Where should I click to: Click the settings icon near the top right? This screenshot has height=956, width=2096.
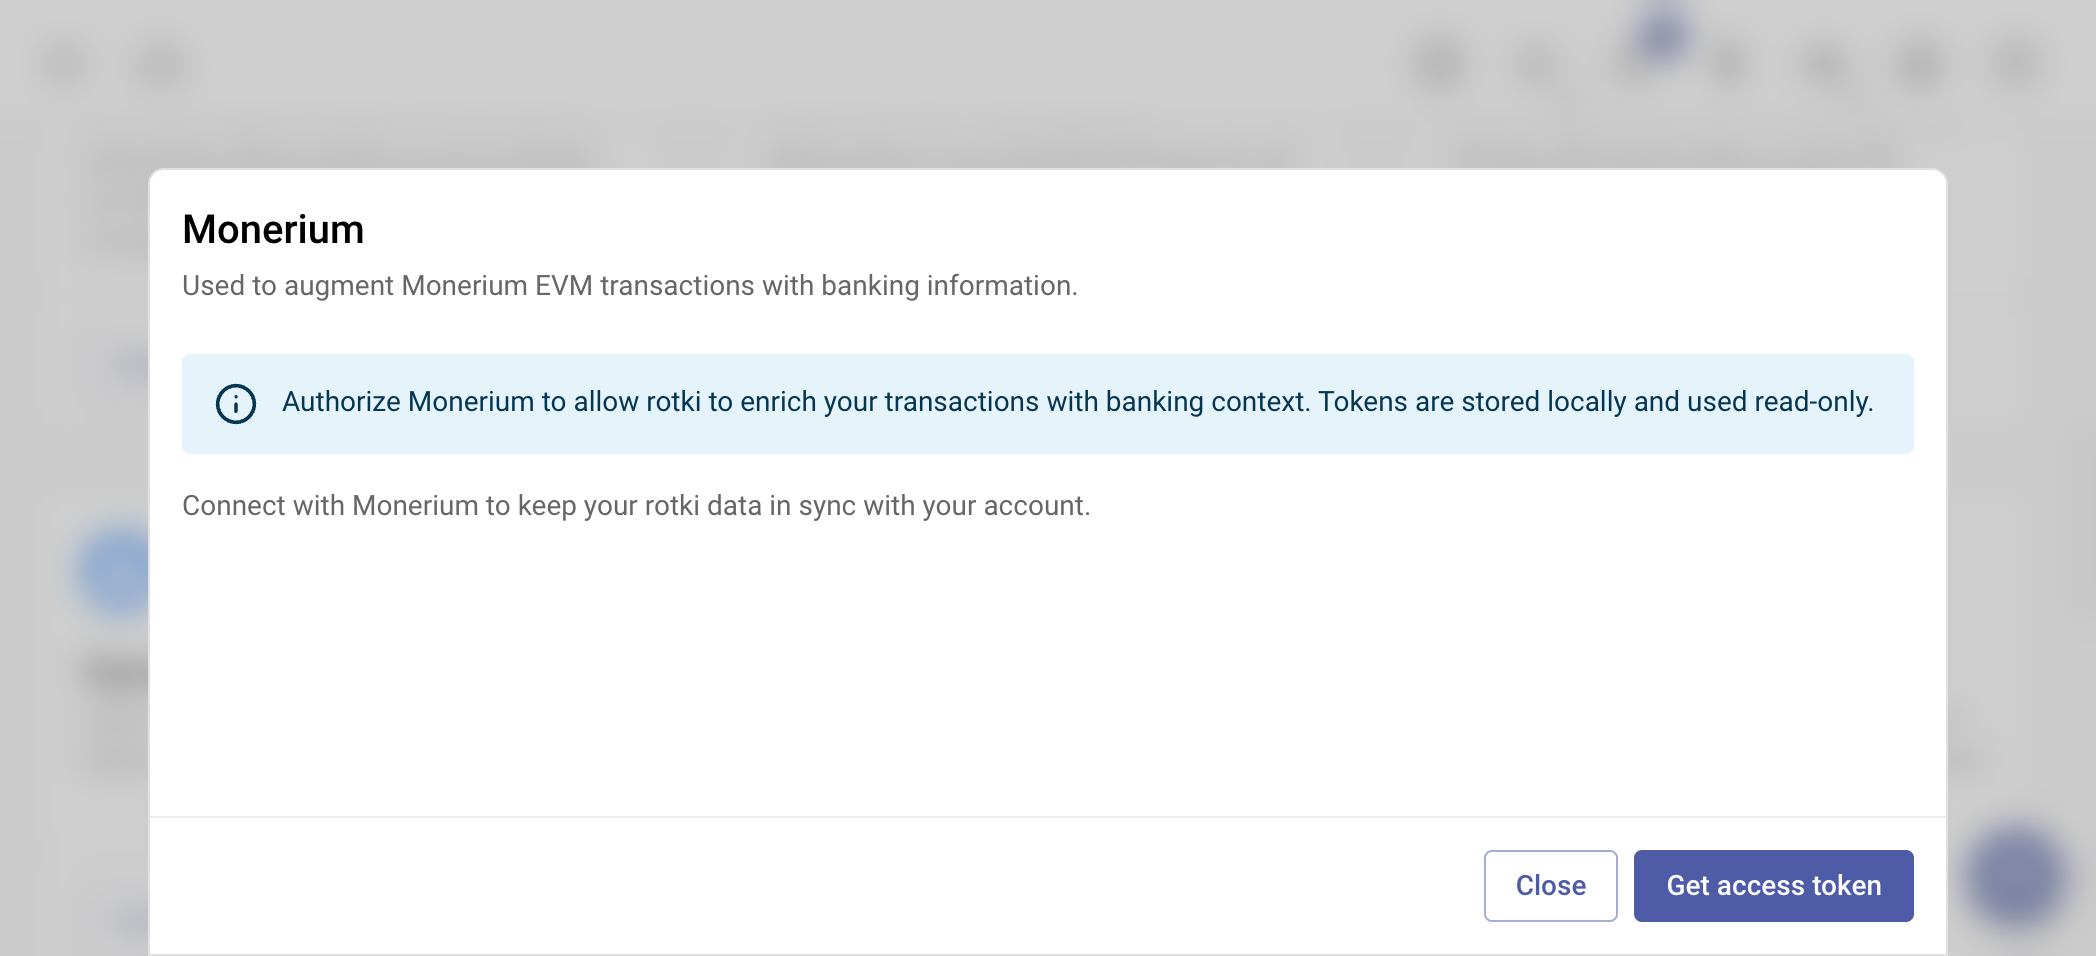click(1919, 65)
